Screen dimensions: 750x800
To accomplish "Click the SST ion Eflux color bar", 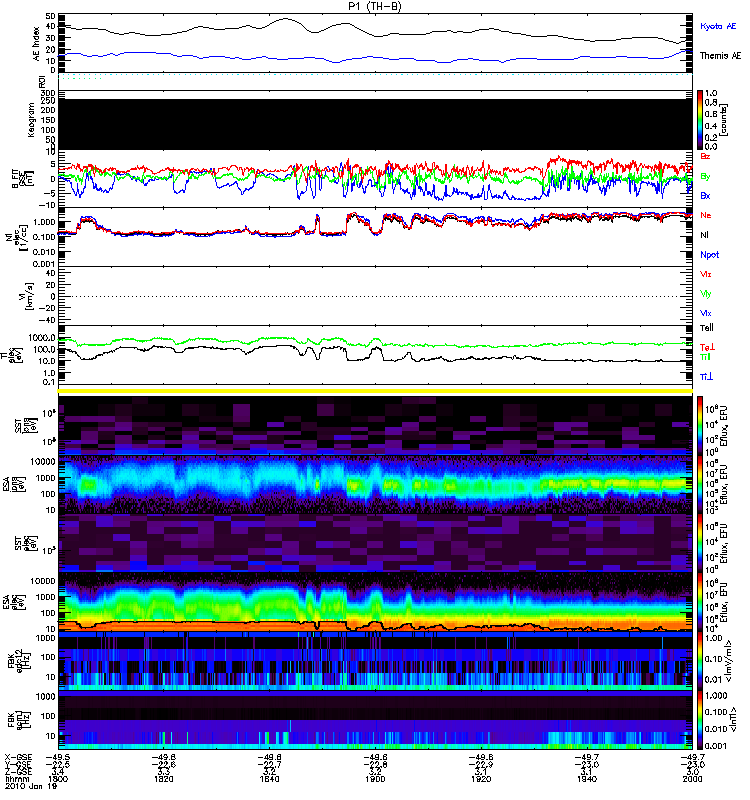I will tap(700, 425).
